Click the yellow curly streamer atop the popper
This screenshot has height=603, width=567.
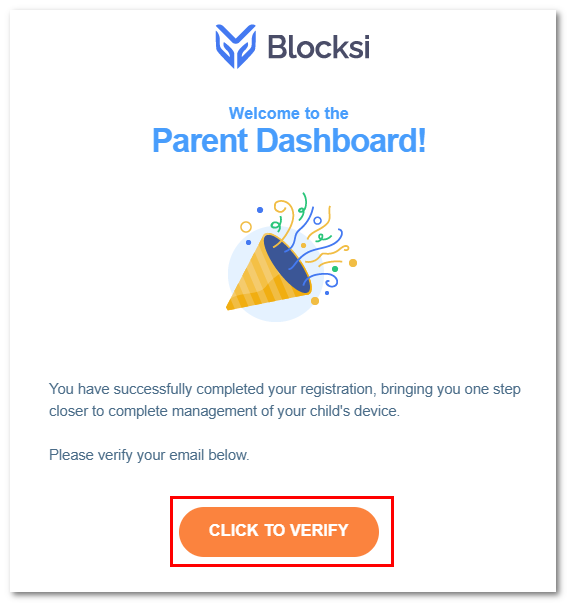coord(284,215)
